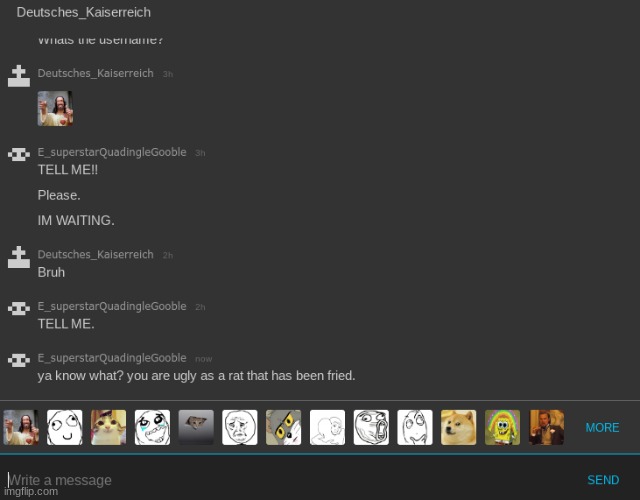
Task: Pick the derp rage face sticker
Action: pyautogui.click(x=64, y=427)
